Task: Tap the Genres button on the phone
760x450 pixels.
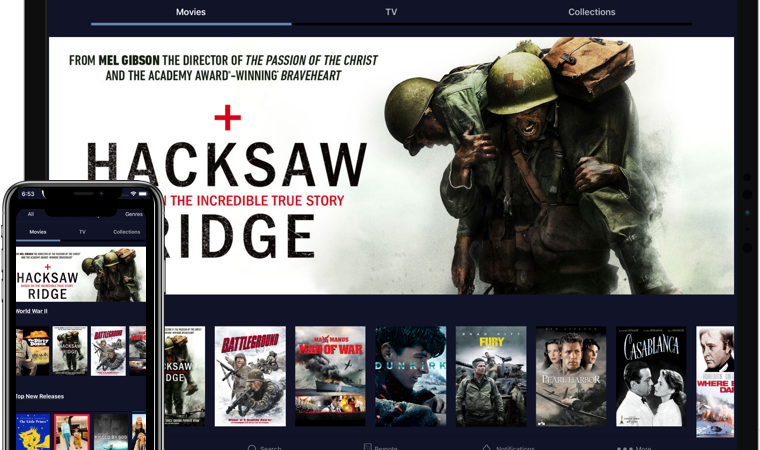Action: [x=134, y=214]
